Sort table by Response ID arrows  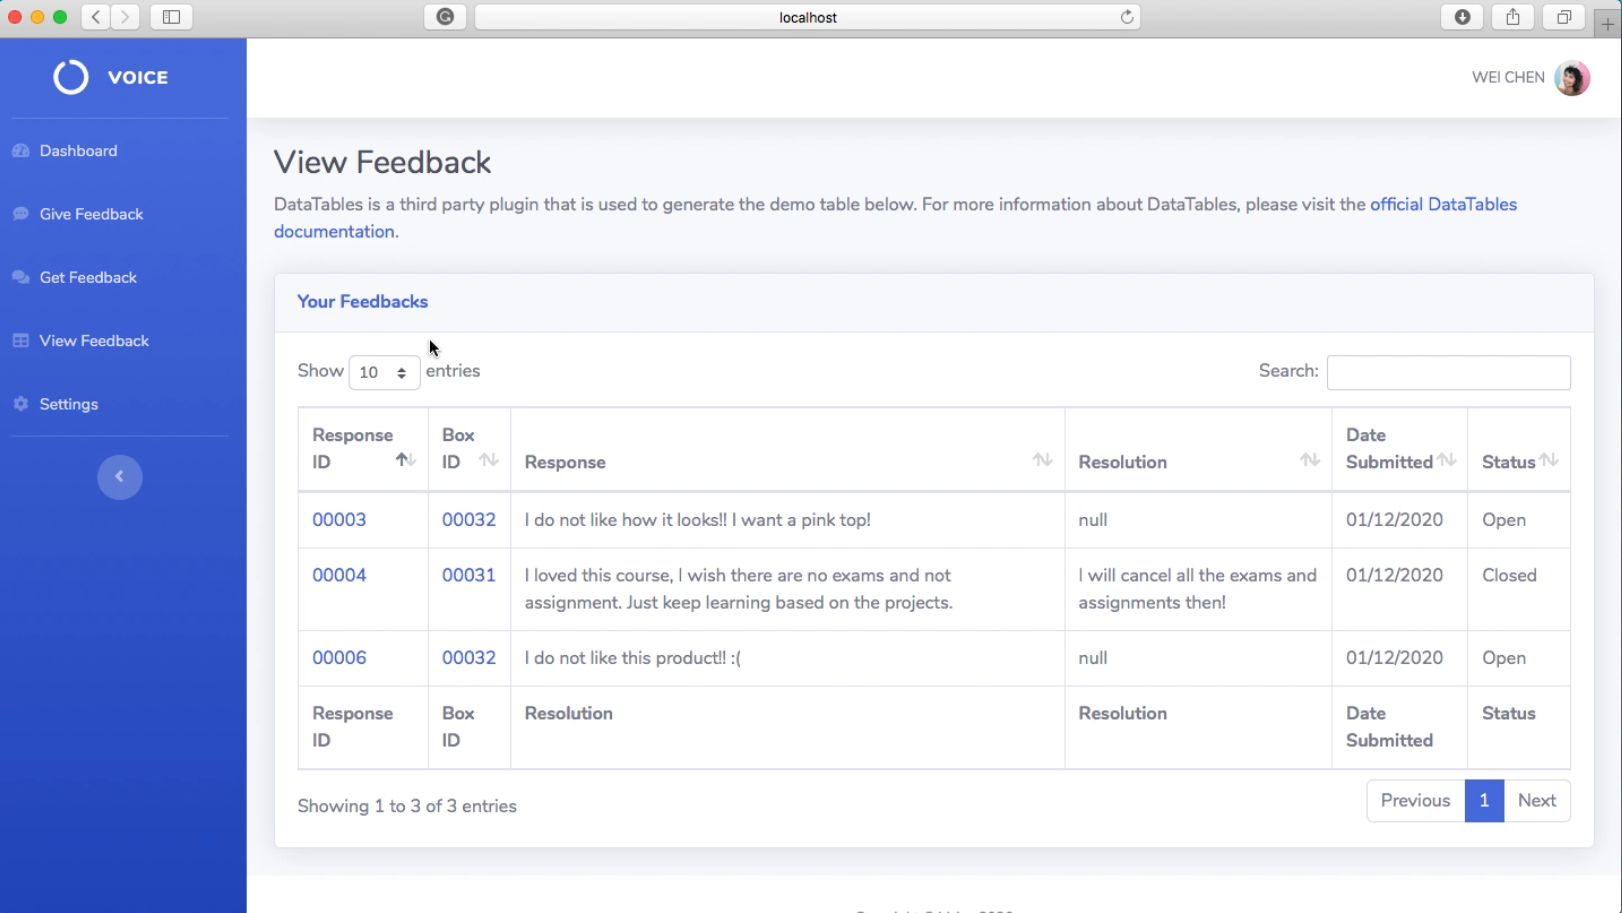405,460
